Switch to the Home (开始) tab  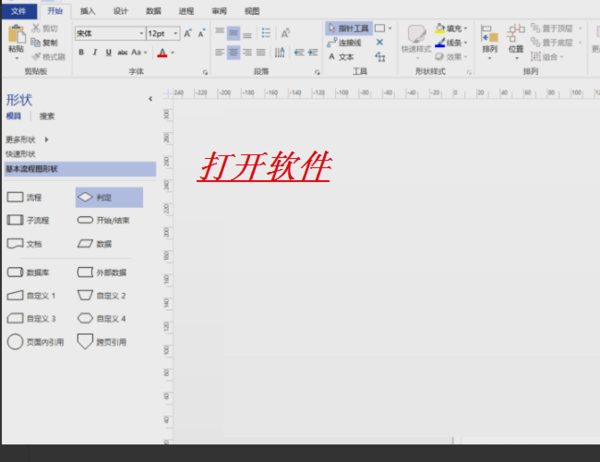pyautogui.click(x=55, y=11)
